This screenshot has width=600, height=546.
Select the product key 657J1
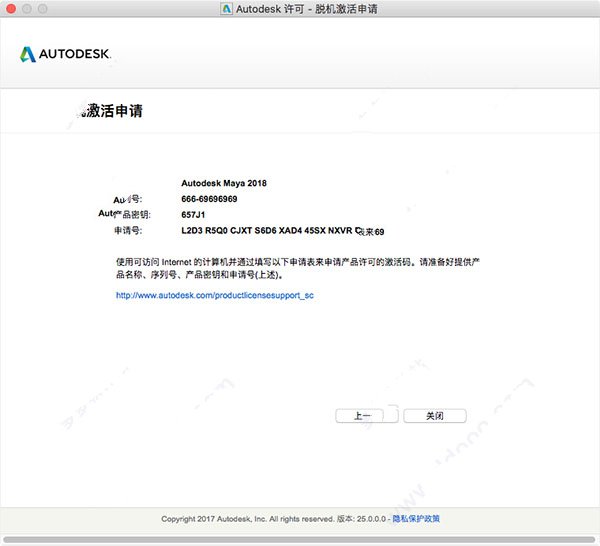(193, 215)
